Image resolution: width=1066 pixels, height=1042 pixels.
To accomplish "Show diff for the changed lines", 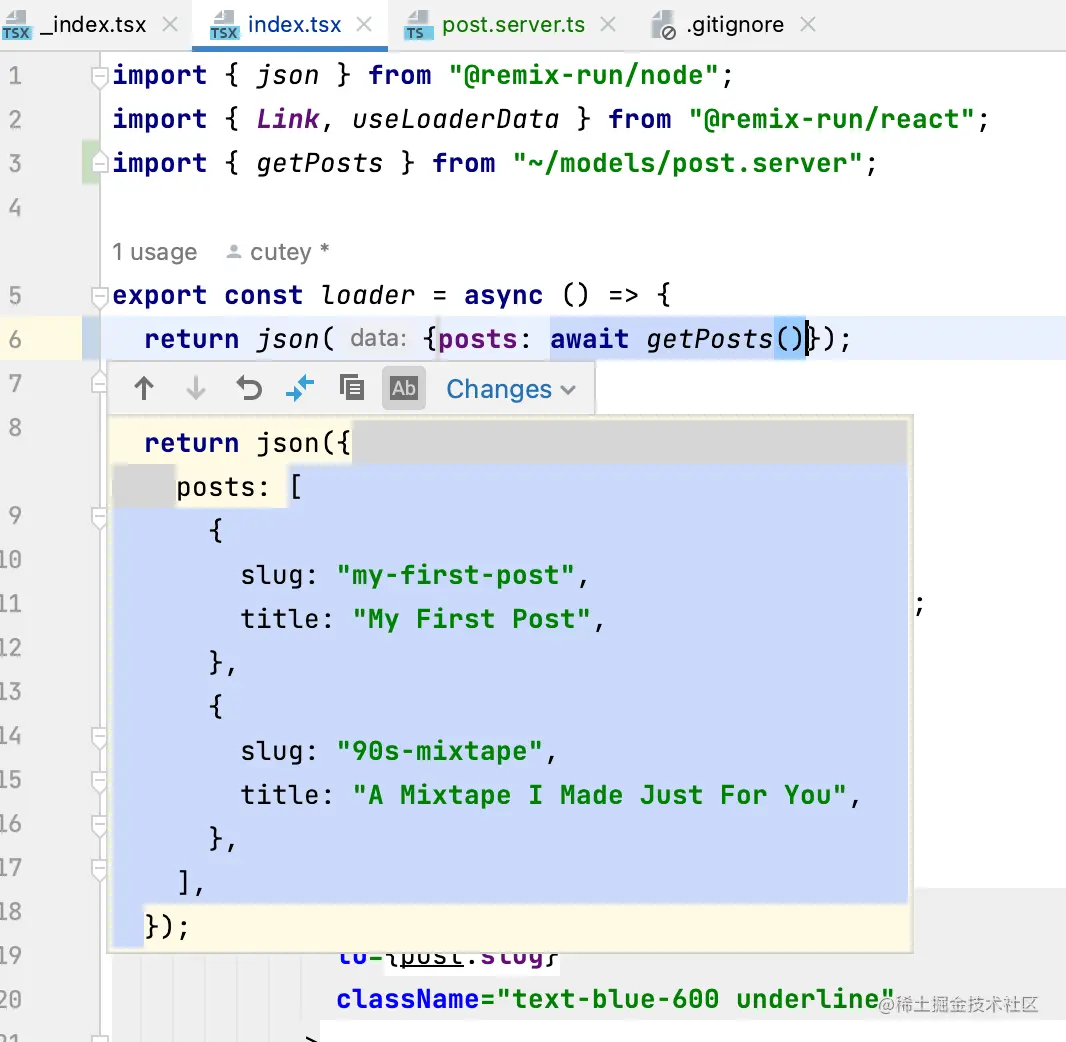I will point(300,388).
